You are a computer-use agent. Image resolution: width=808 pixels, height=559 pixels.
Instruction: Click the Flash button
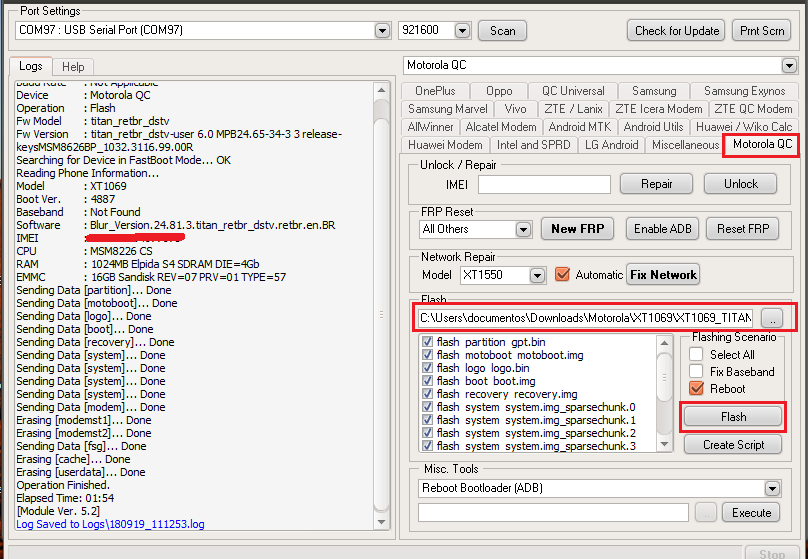tap(733, 417)
